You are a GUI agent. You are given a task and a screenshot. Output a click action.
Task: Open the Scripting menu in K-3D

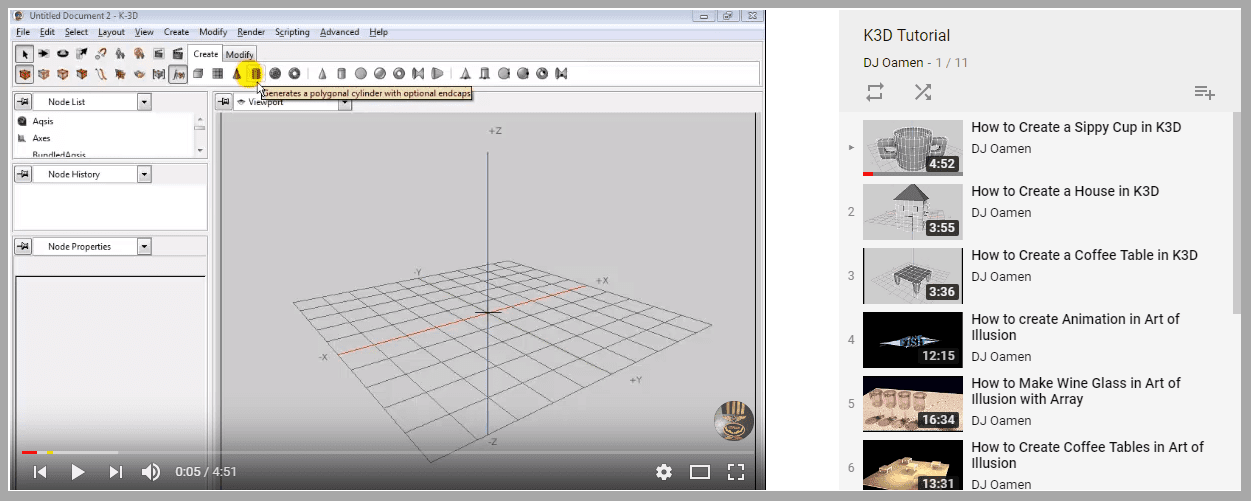click(x=292, y=32)
